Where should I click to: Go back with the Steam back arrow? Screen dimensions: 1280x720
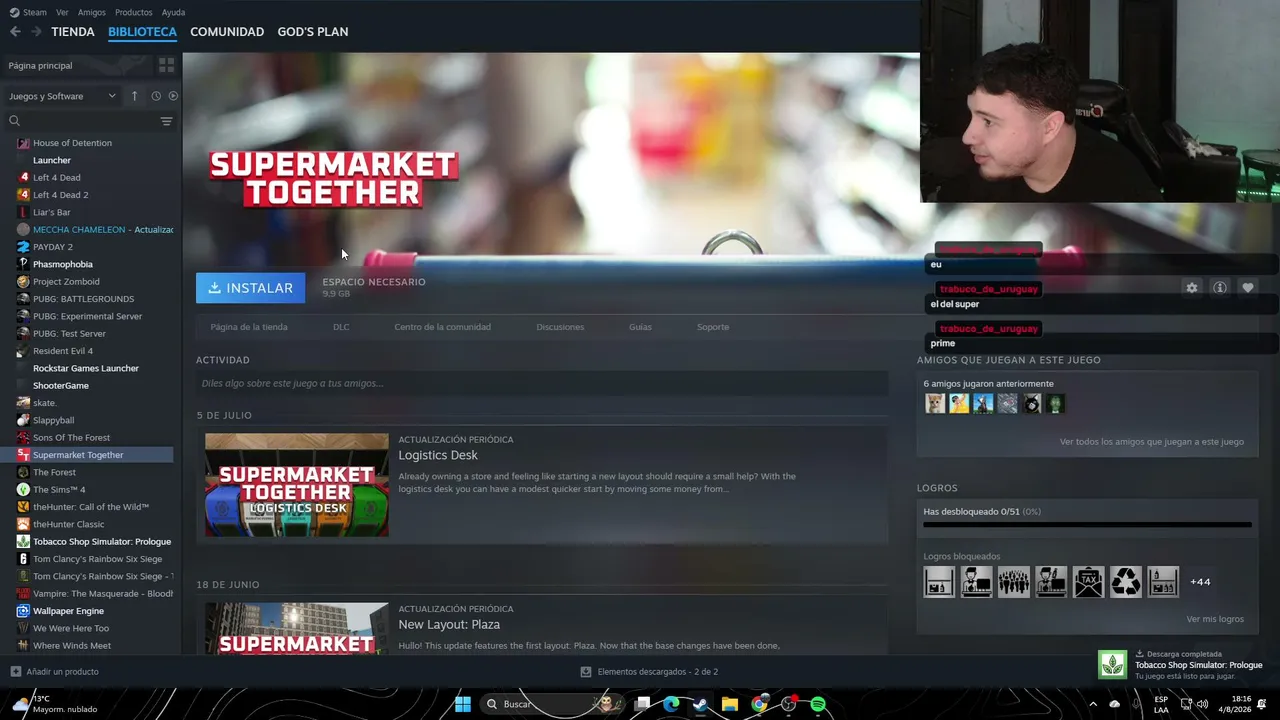pos(15,32)
